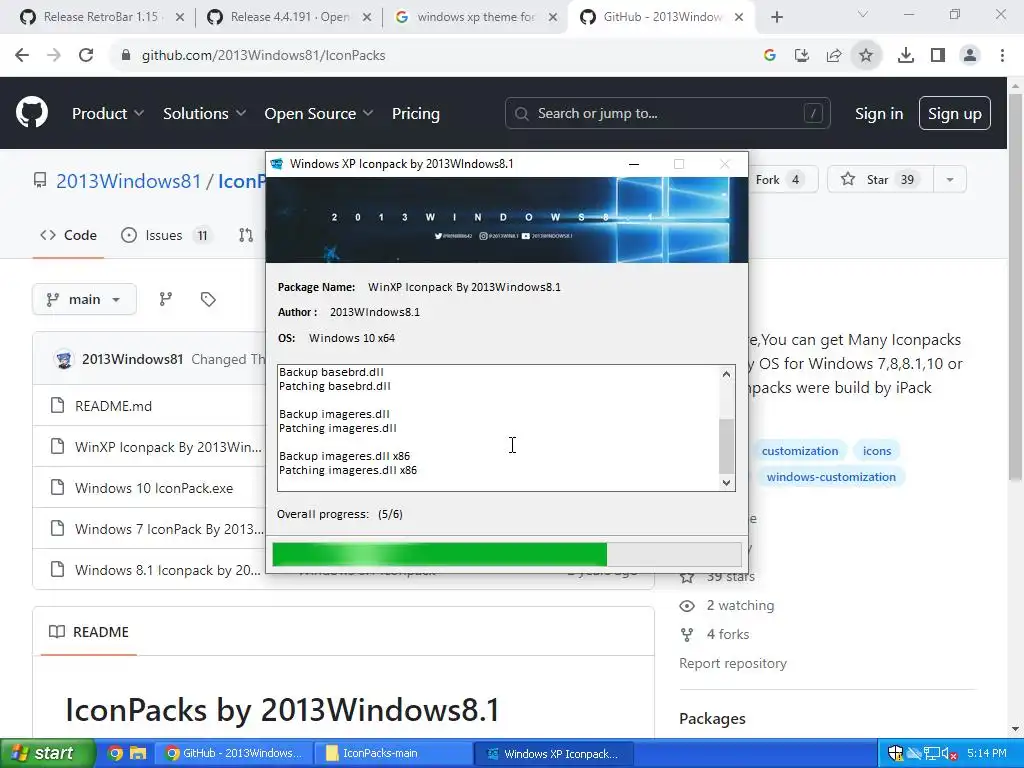1024x768 pixels.
Task: Open Windows 8.1 Iconpack file
Action: point(168,570)
